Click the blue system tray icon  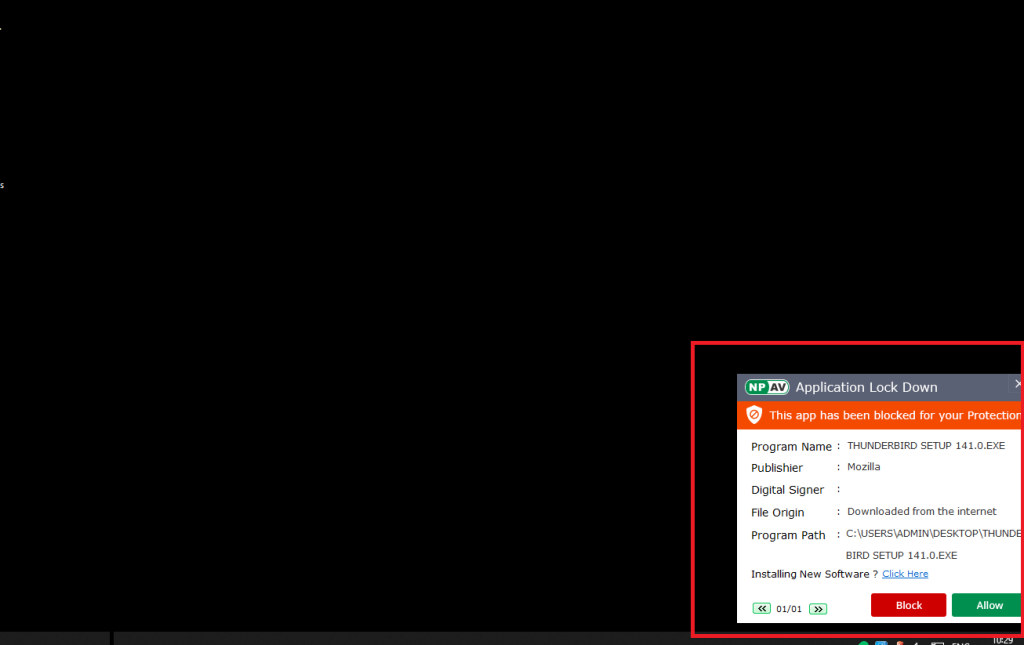(x=881, y=641)
